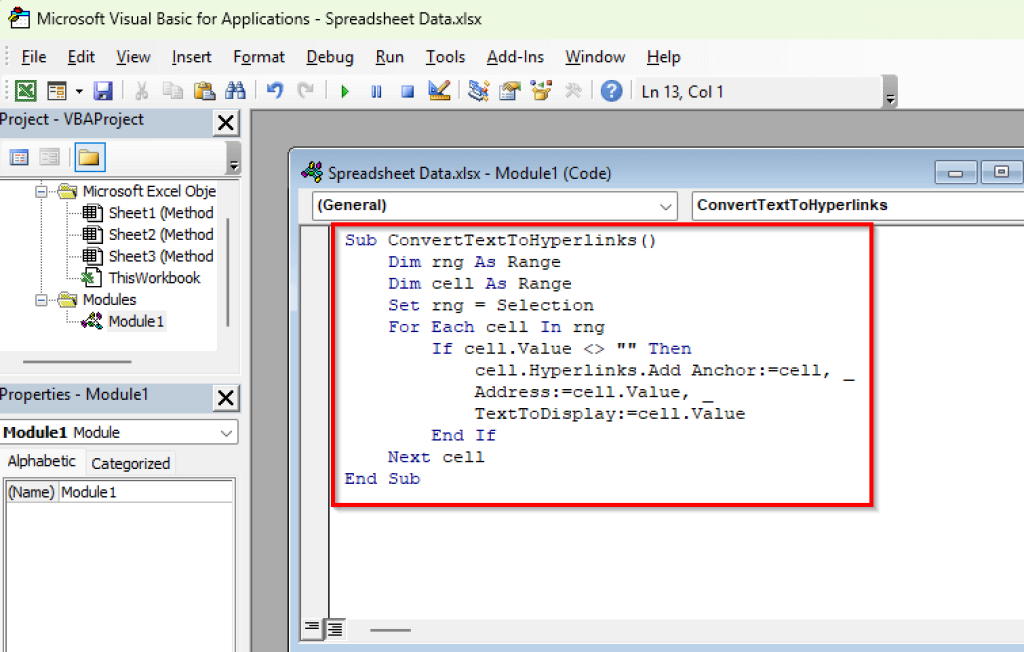Select the Find icon in the toolbar
The image size is (1024, 652).
pos(234,91)
